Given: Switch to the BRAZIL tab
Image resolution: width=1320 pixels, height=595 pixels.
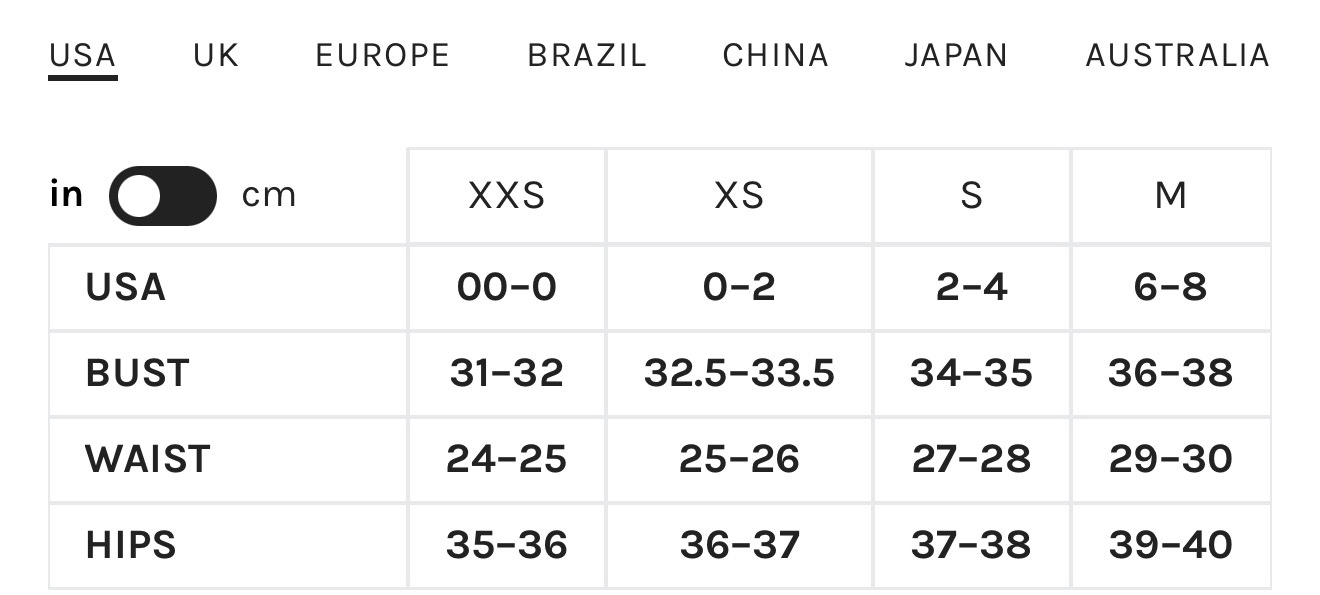Looking at the screenshot, I should (x=587, y=55).
